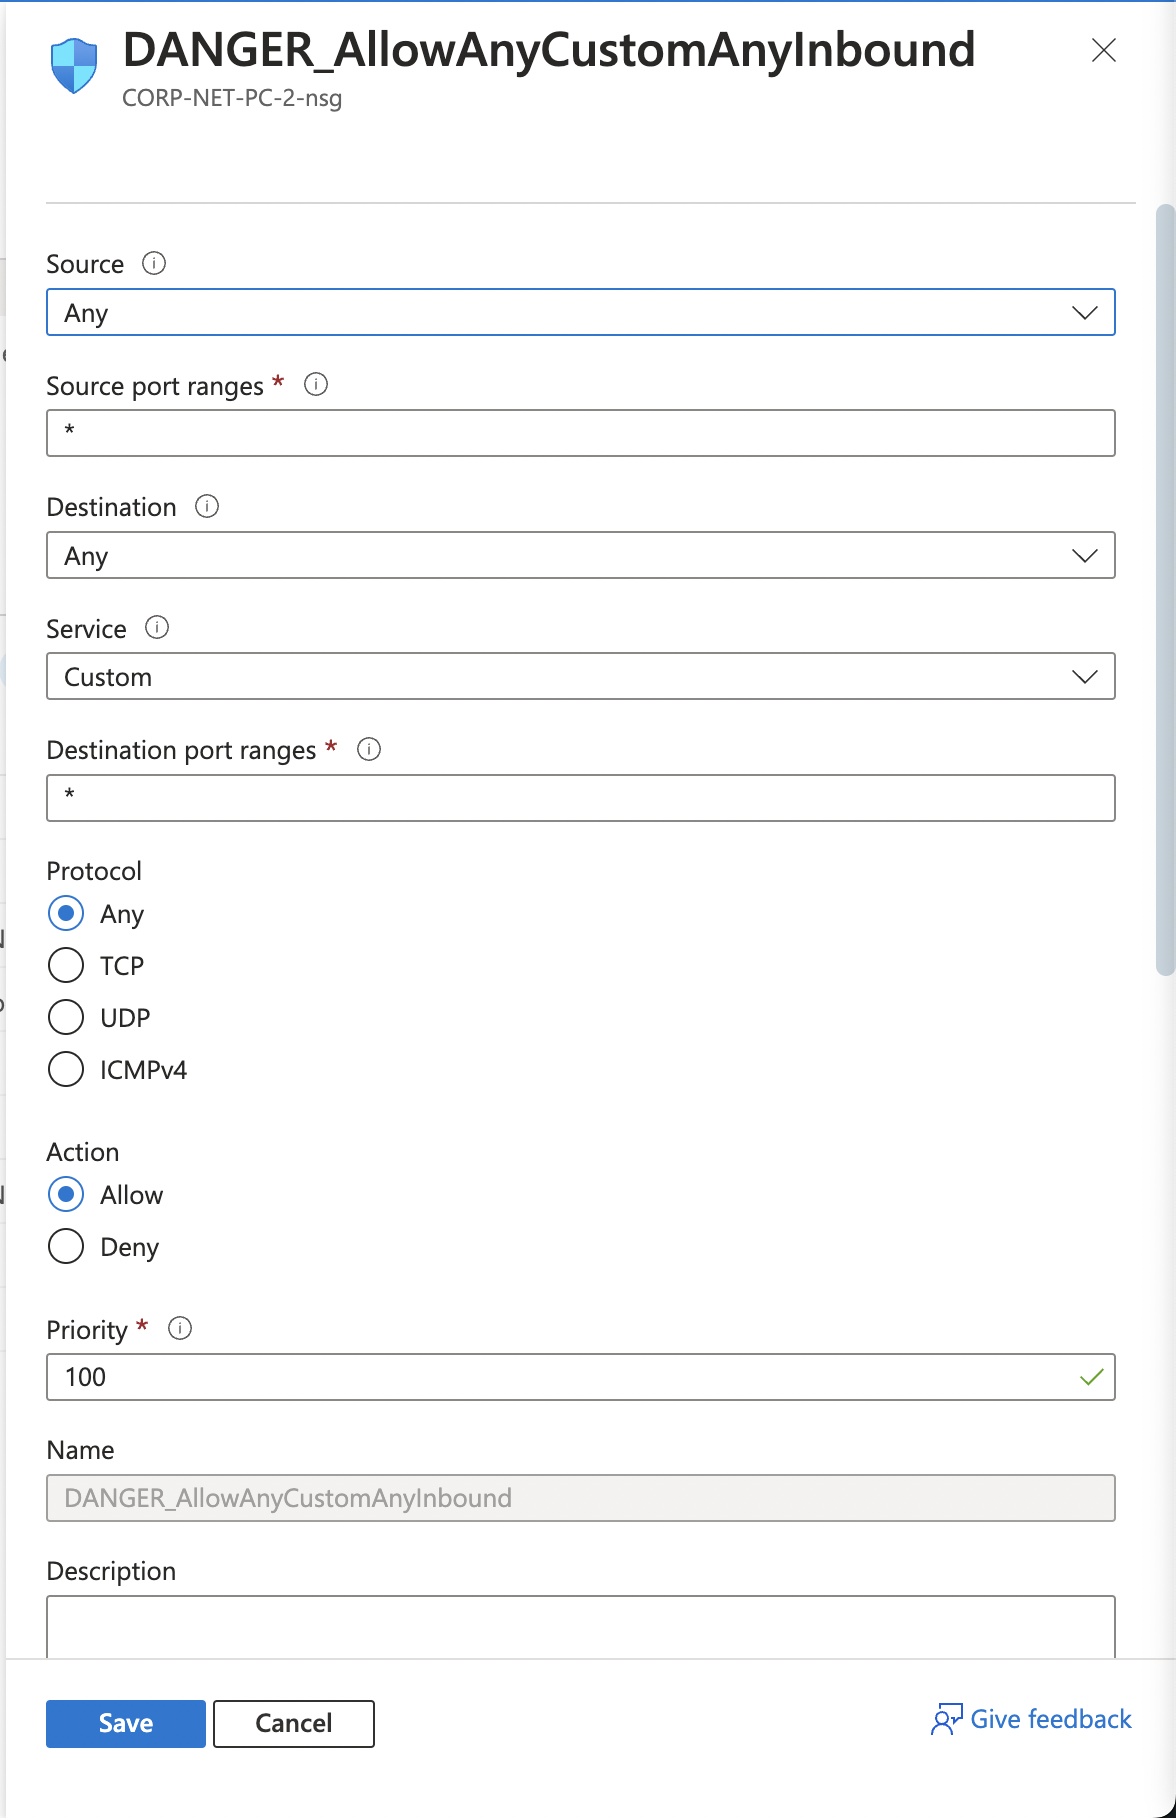Select the UDP protocol option
Screen dimensions: 1176x1818
pyautogui.click(x=66, y=1017)
